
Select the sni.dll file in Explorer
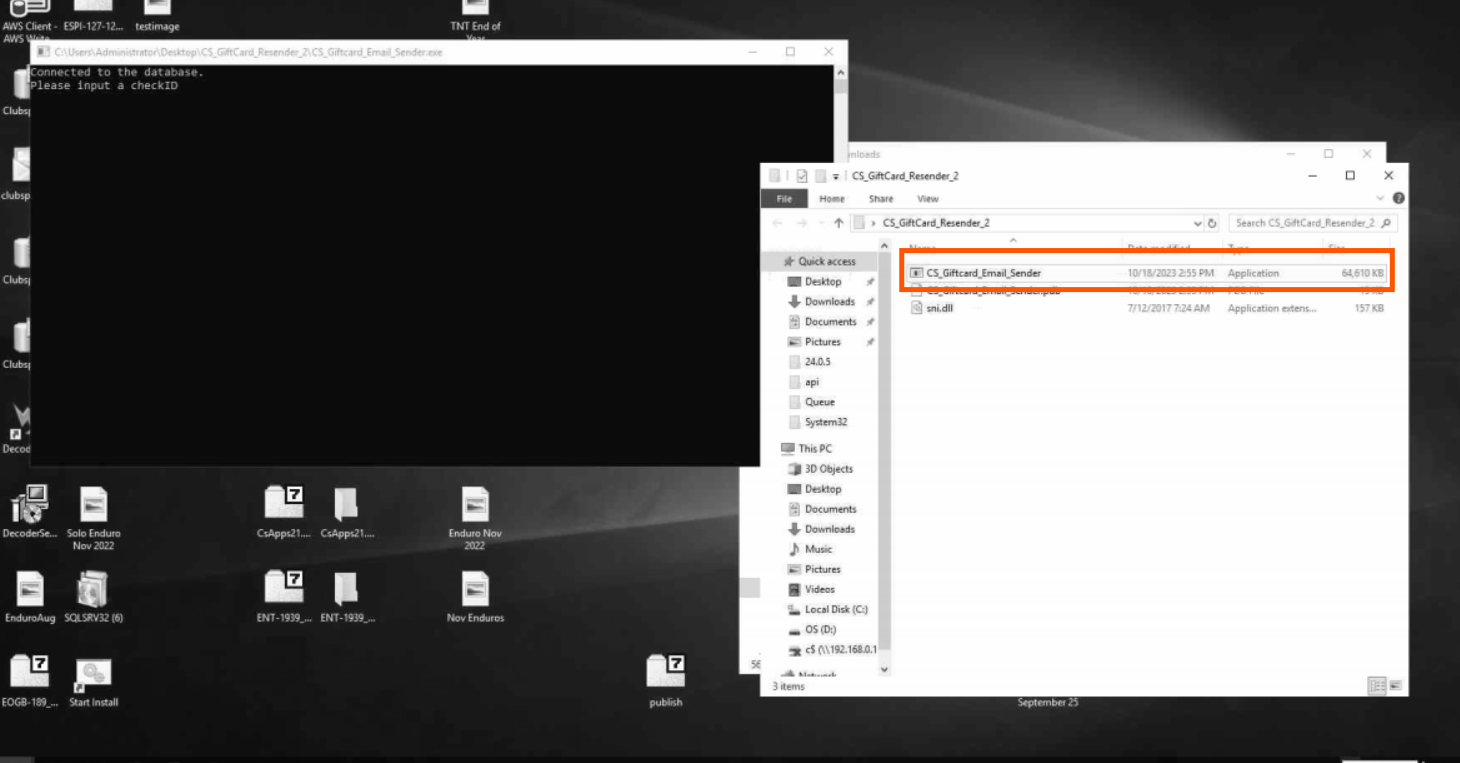pos(939,309)
